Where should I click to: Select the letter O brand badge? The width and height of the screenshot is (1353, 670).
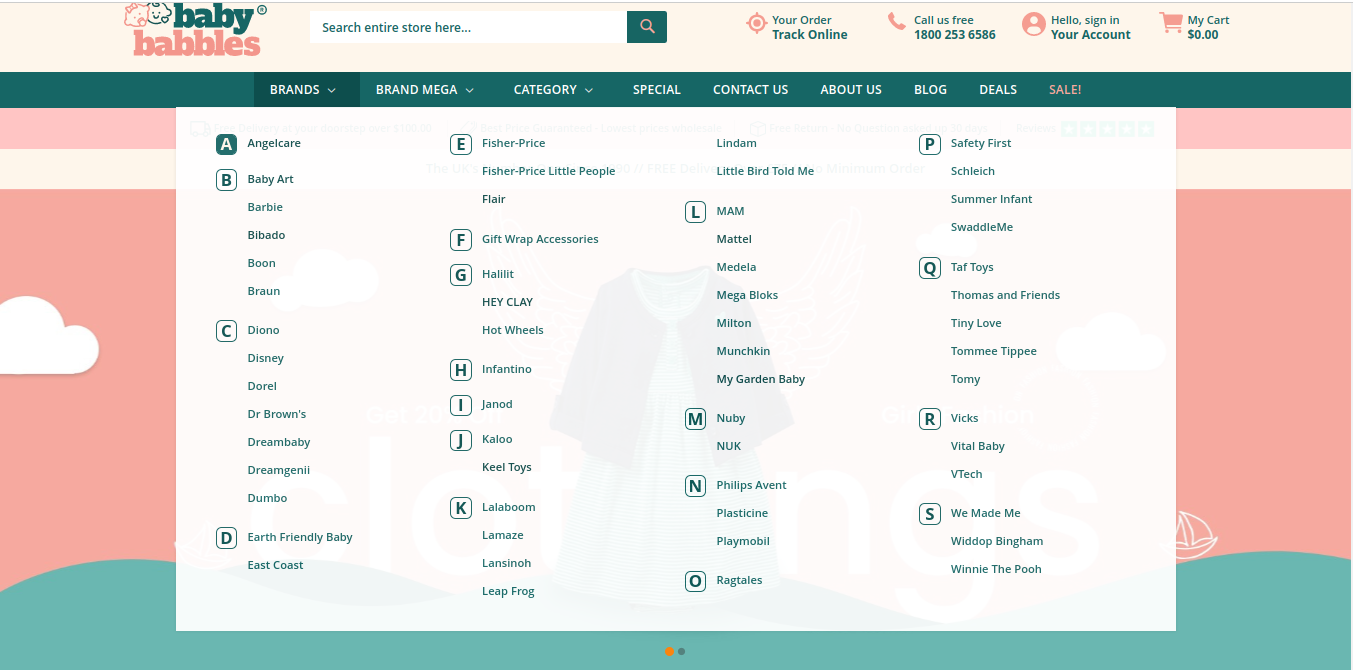696,581
